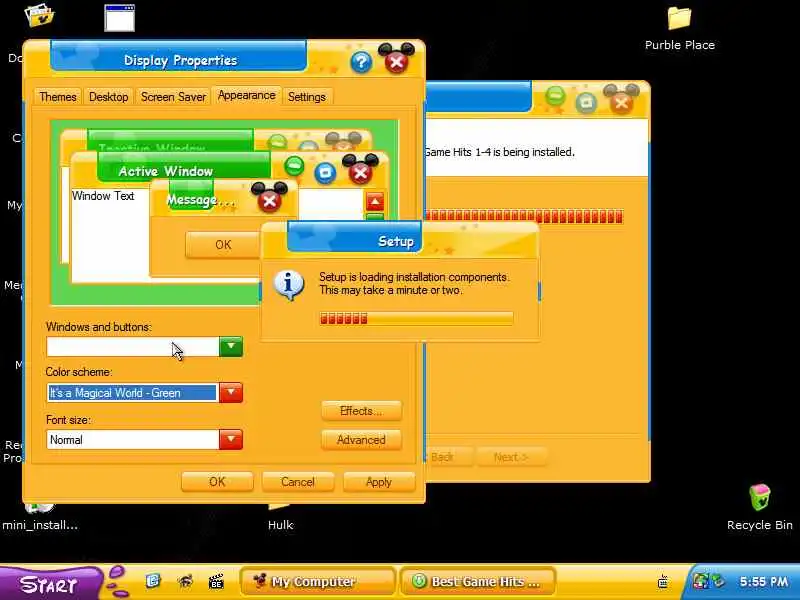The width and height of the screenshot is (800, 600).
Task: Click the Normal font size field
Action: click(133, 440)
